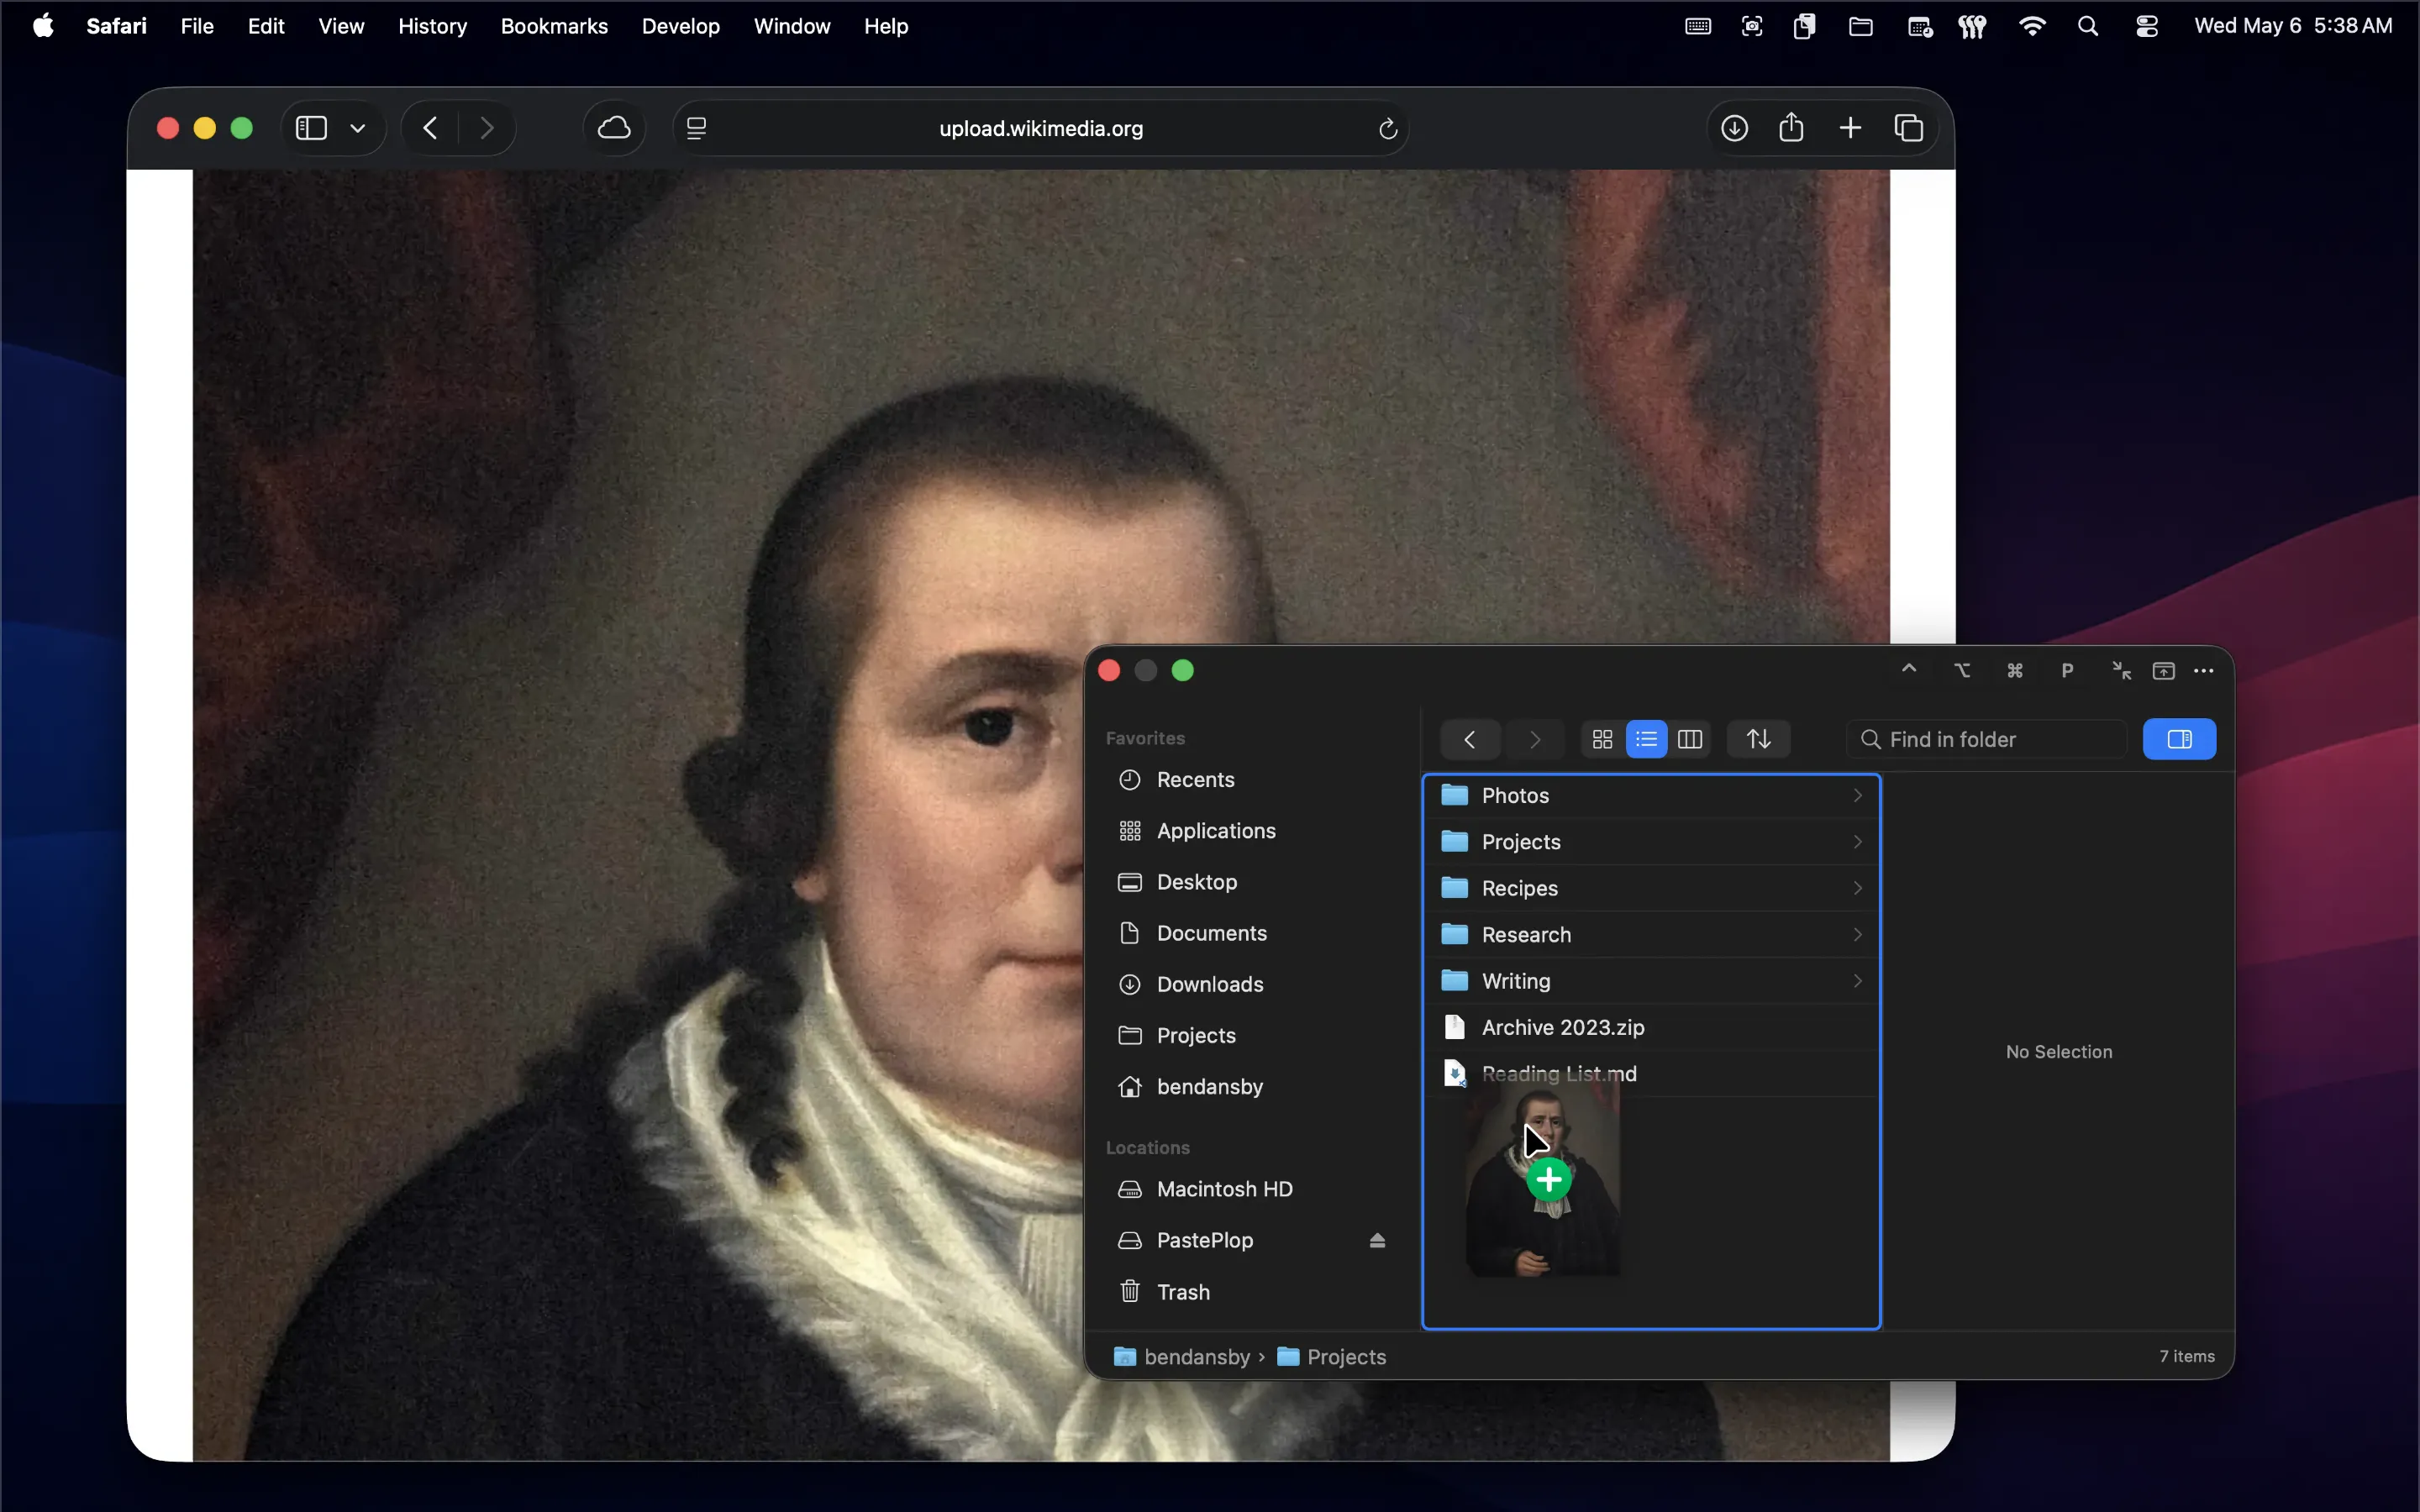This screenshot has width=2420, height=1512.
Task: Open the Bookmarks menu
Action: click(x=554, y=26)
